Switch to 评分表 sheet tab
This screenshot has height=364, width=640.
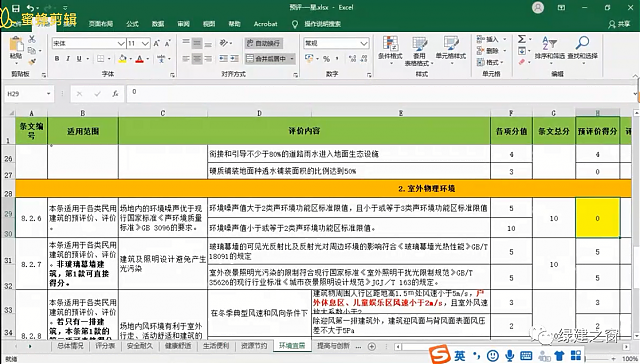click(105, 346)
